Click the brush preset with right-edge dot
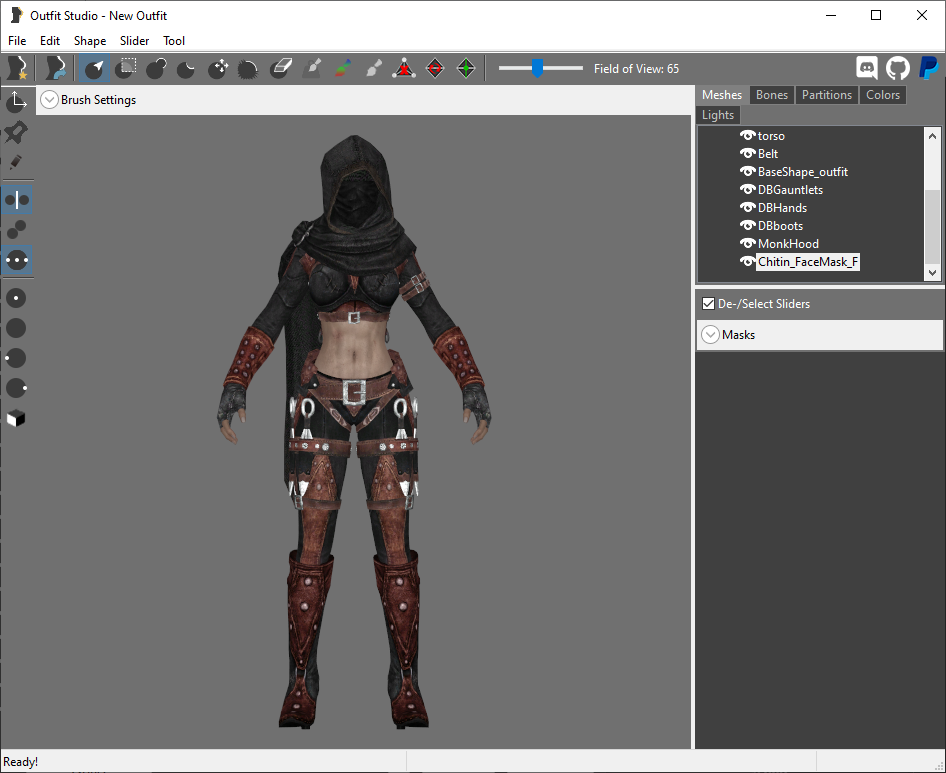 point(16,388)
